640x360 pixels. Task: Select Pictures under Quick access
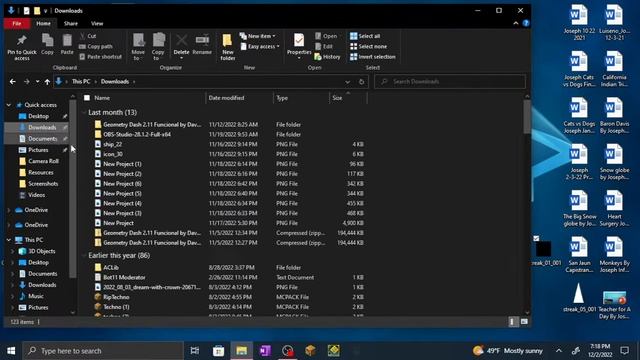click(x=38, y=150)
